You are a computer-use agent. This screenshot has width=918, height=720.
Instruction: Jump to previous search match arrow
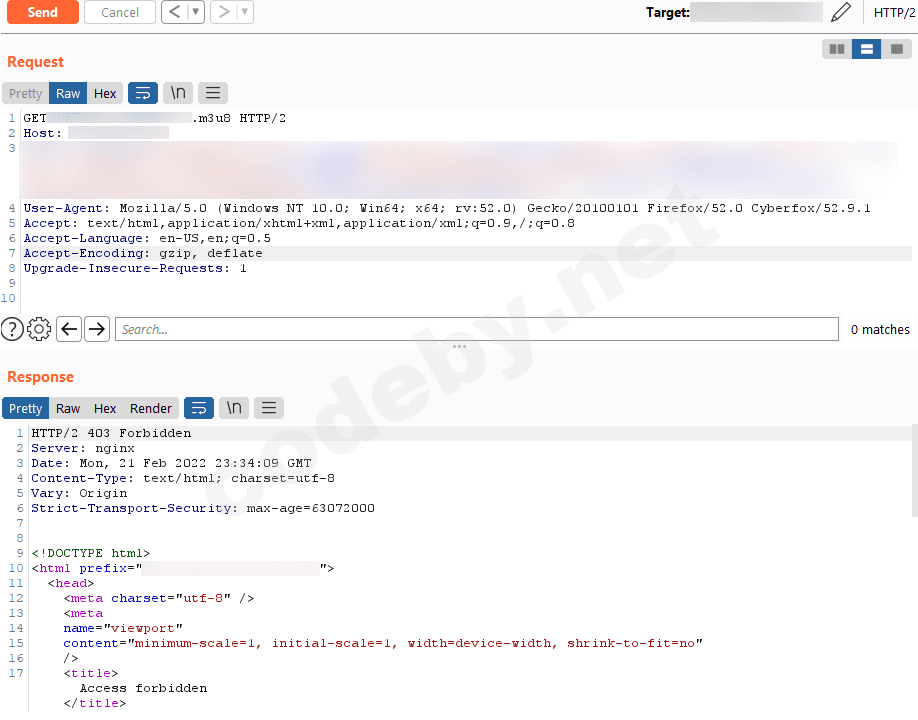point(69,329)
